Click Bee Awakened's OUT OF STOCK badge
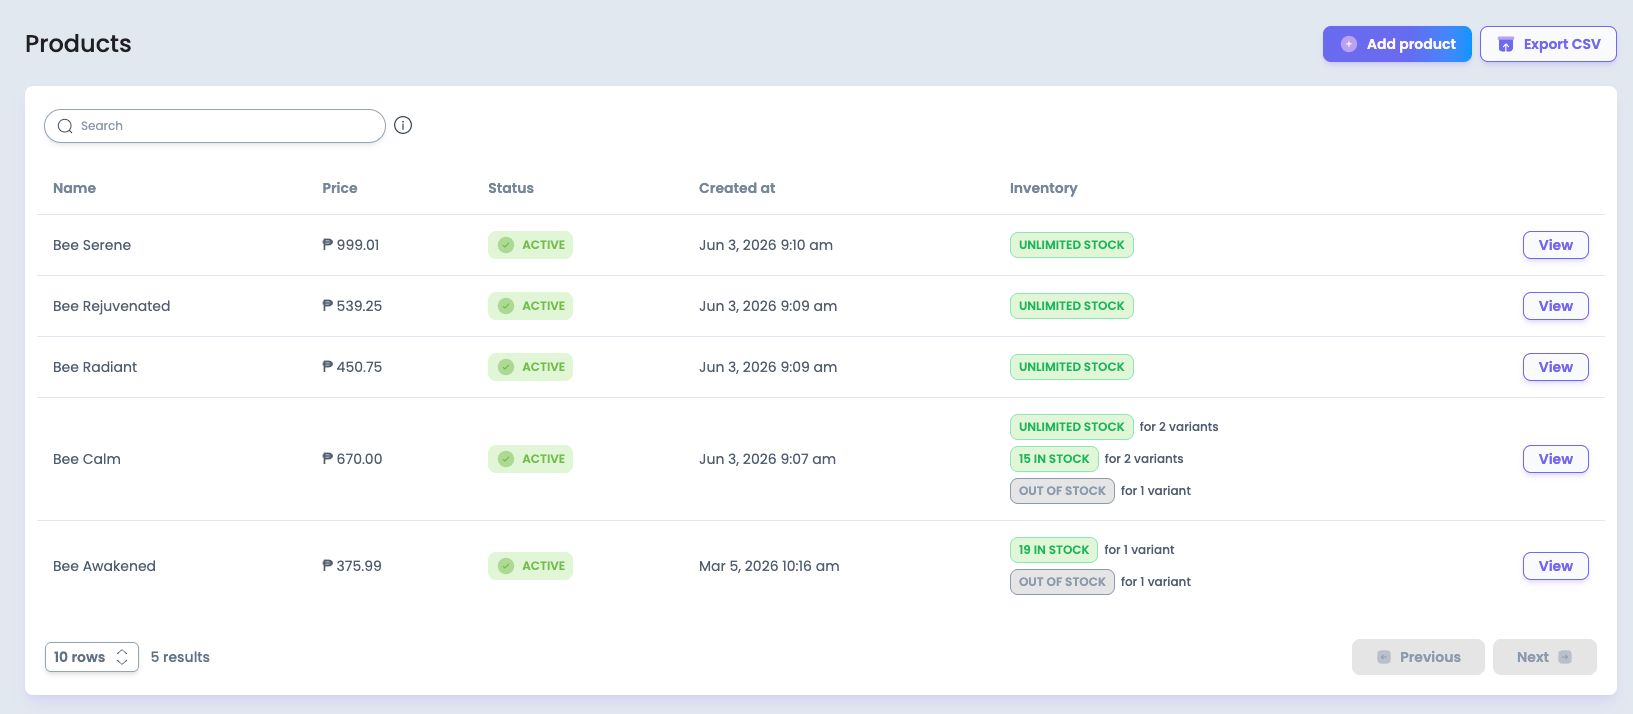Screen dimensions: 1633x714 point(1062,582)
